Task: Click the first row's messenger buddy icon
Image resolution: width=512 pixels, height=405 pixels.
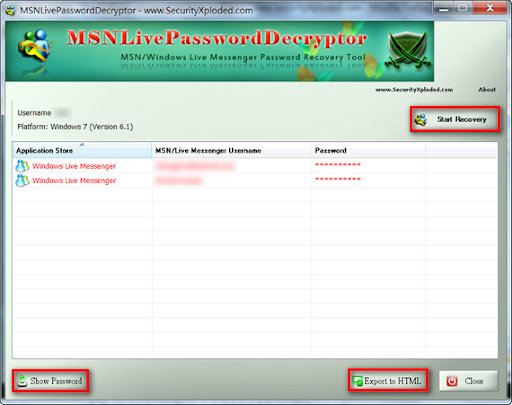Action: (x=22, y=166)
